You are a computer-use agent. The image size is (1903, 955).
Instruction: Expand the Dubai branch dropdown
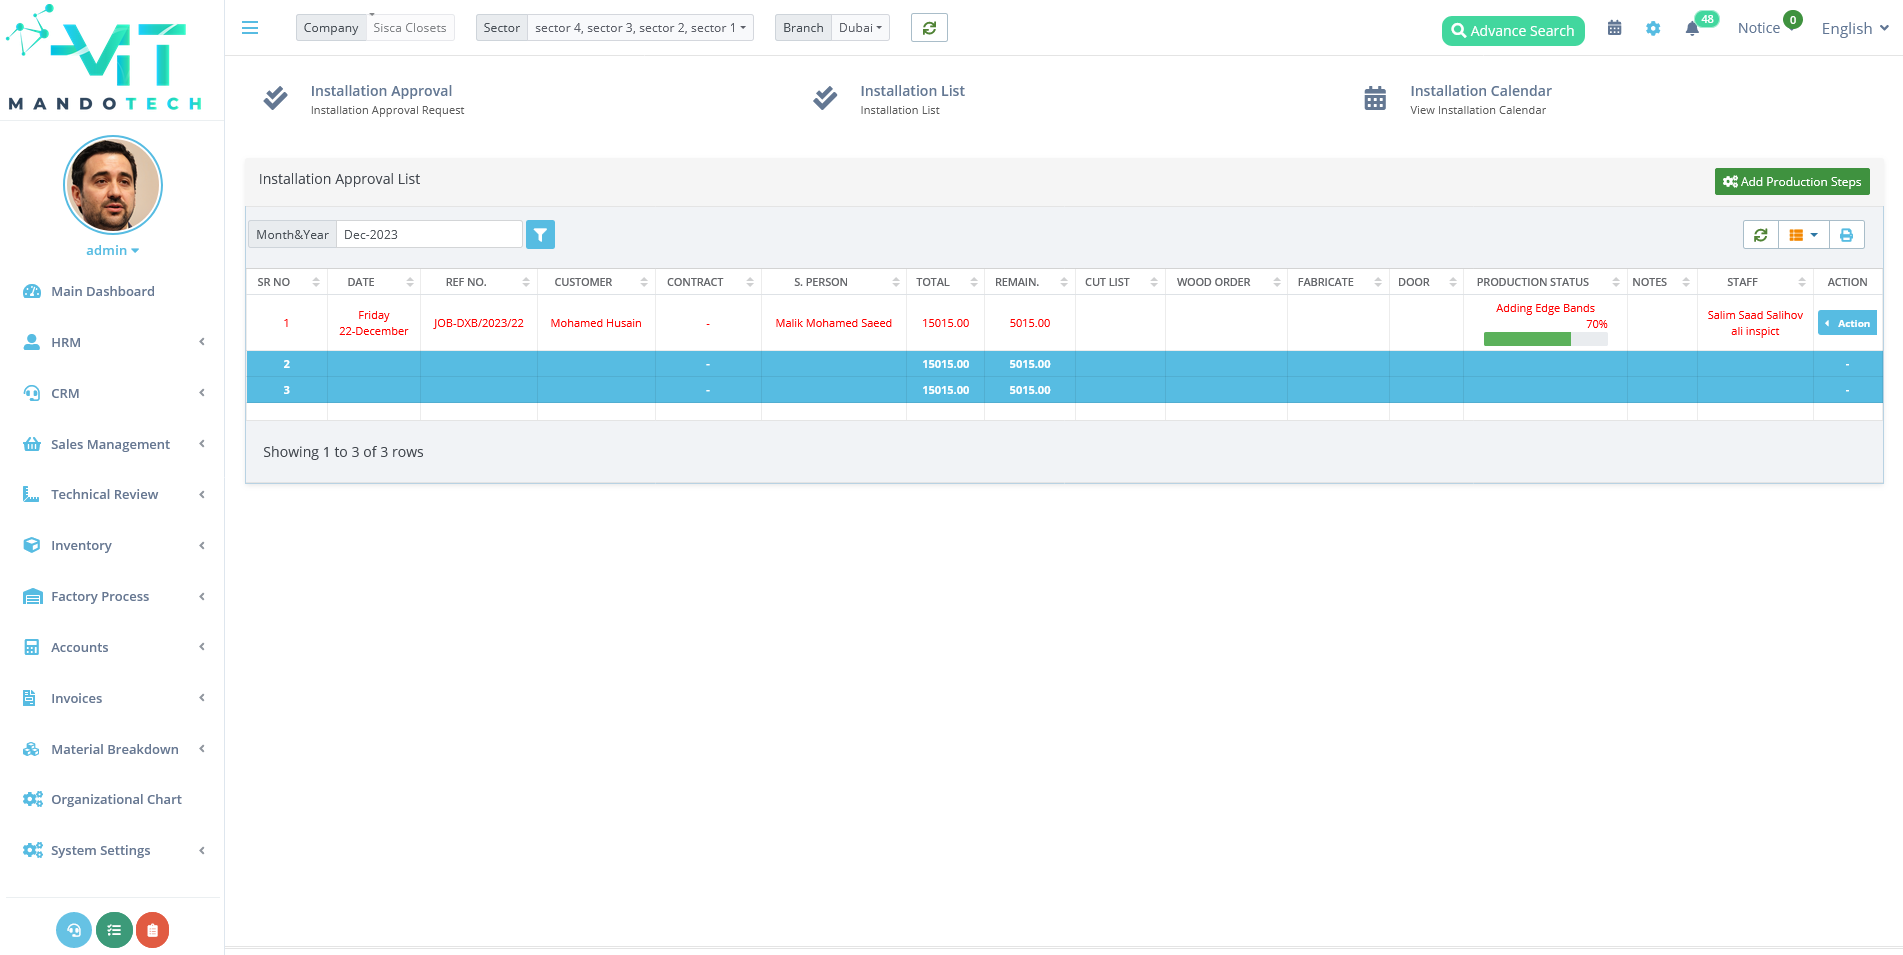pos(860,27)
